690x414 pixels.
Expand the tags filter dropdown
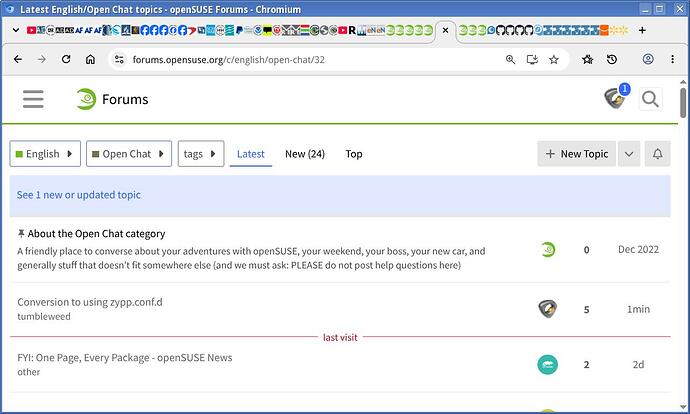201,154
